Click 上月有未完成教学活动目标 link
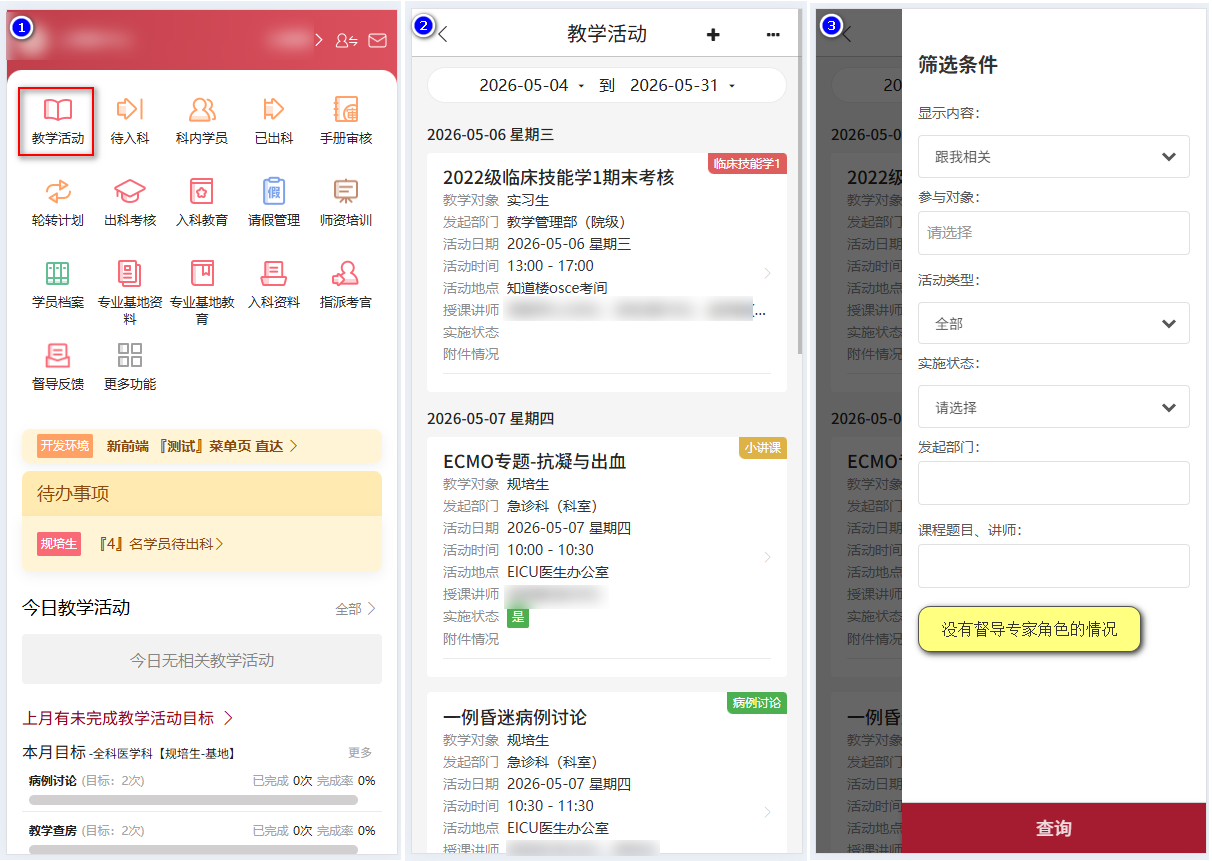Image resolution: width=1212 pixels, height=861 pixels. tap(128, 718)
